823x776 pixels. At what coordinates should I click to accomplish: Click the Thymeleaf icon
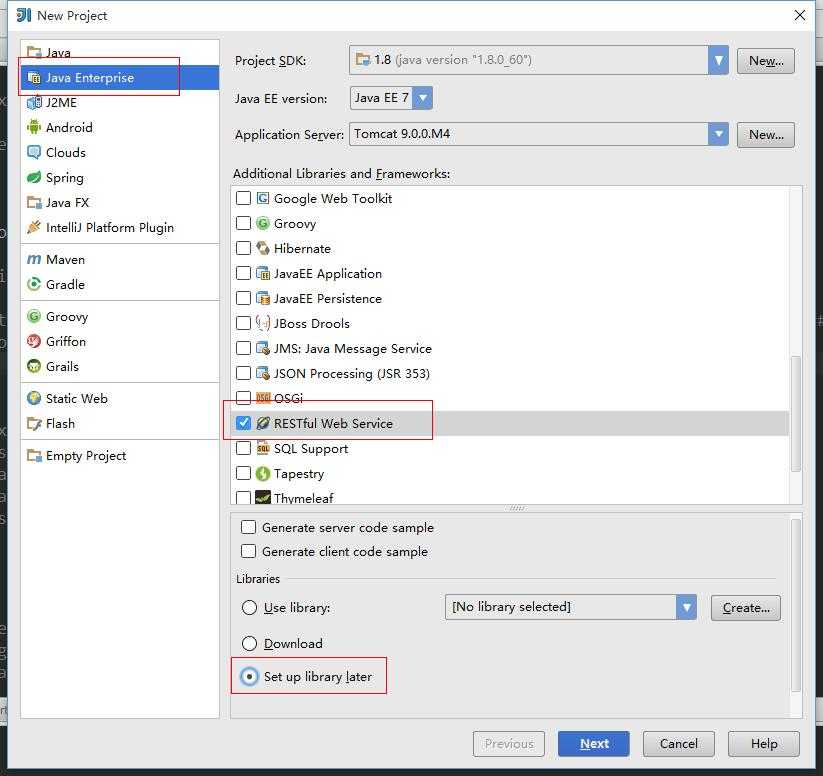(262, 497)
